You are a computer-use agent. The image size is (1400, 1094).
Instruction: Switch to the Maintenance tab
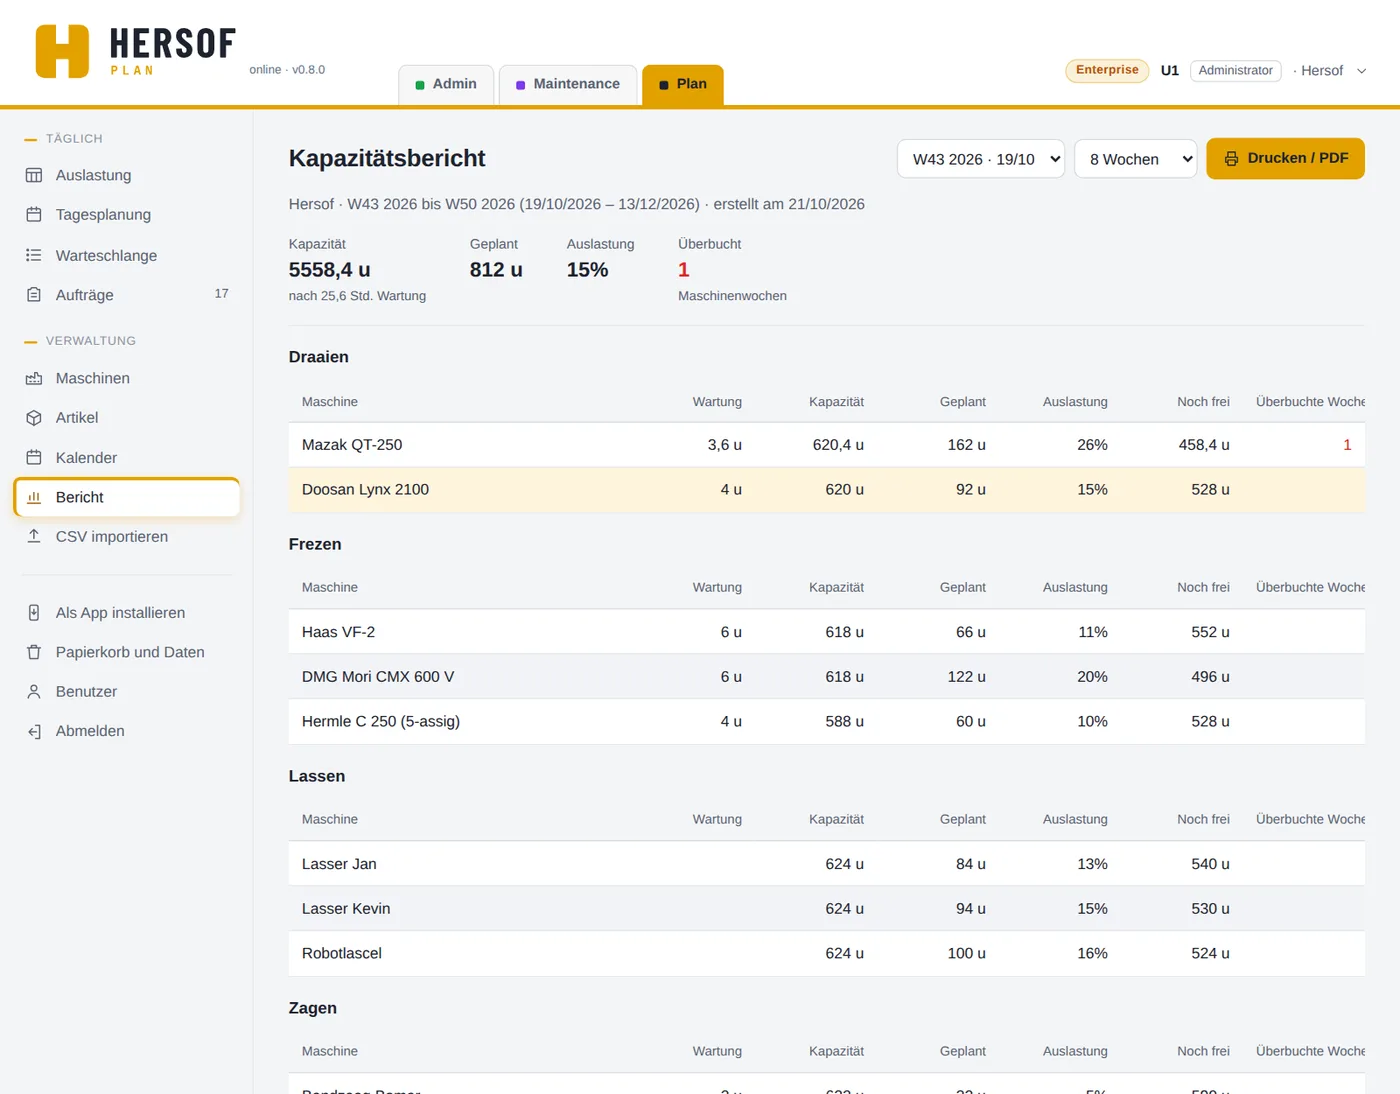coord(568,84)
